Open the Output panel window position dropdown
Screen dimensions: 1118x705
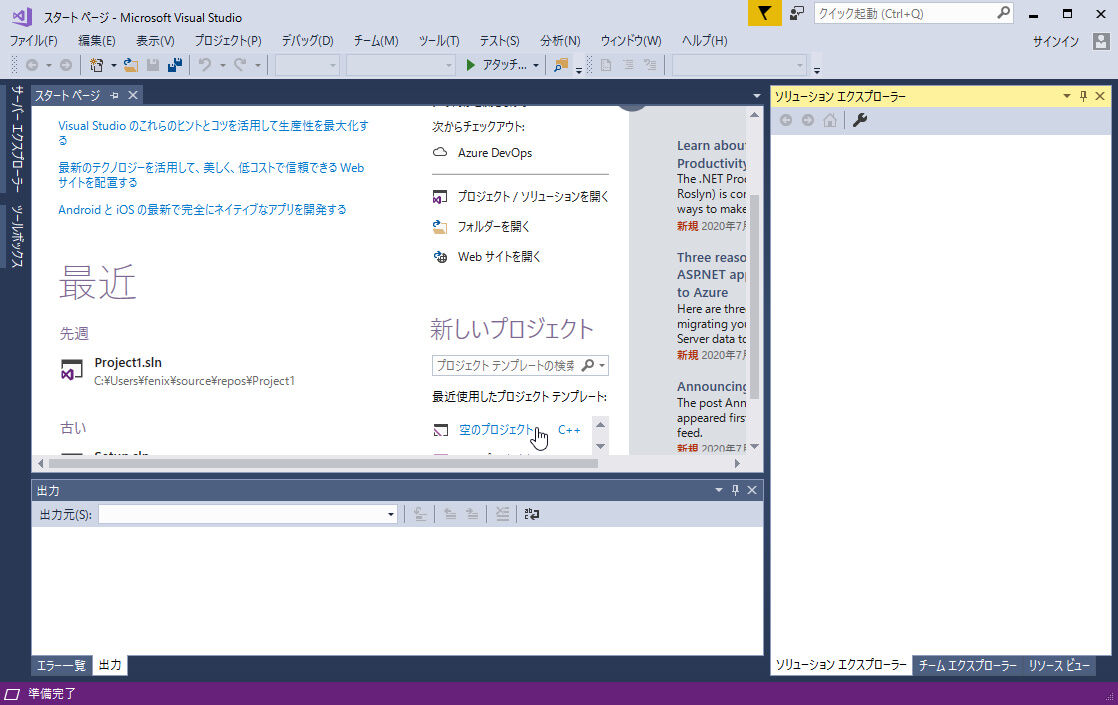(719, 490)
